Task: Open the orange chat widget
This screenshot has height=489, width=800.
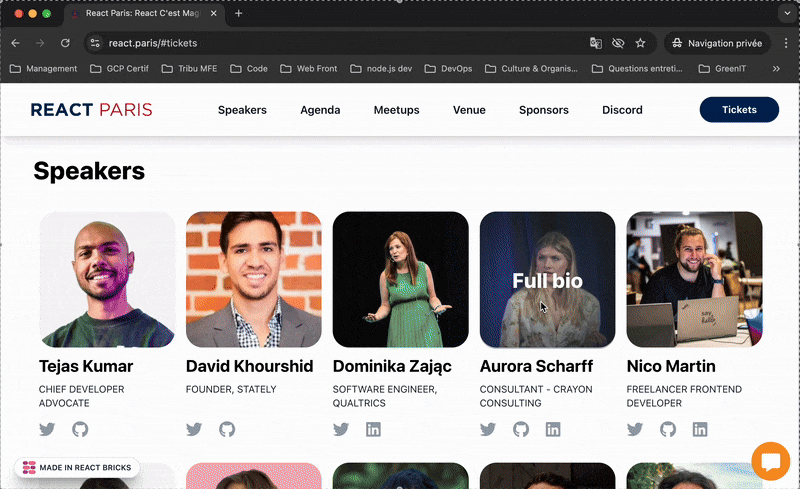Action: (x=770, y=461)
